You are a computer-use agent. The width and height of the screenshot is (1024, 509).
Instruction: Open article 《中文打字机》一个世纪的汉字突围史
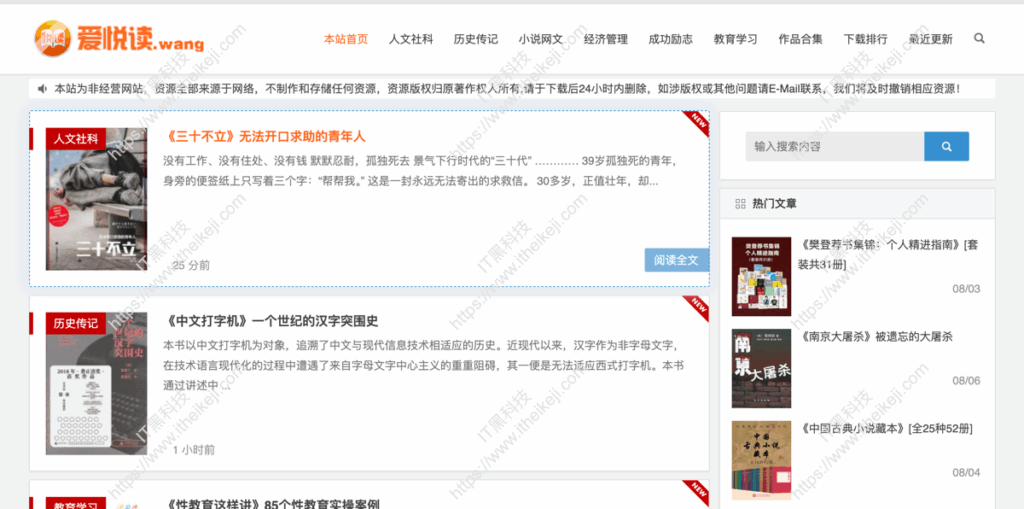(x=270, y=321)
